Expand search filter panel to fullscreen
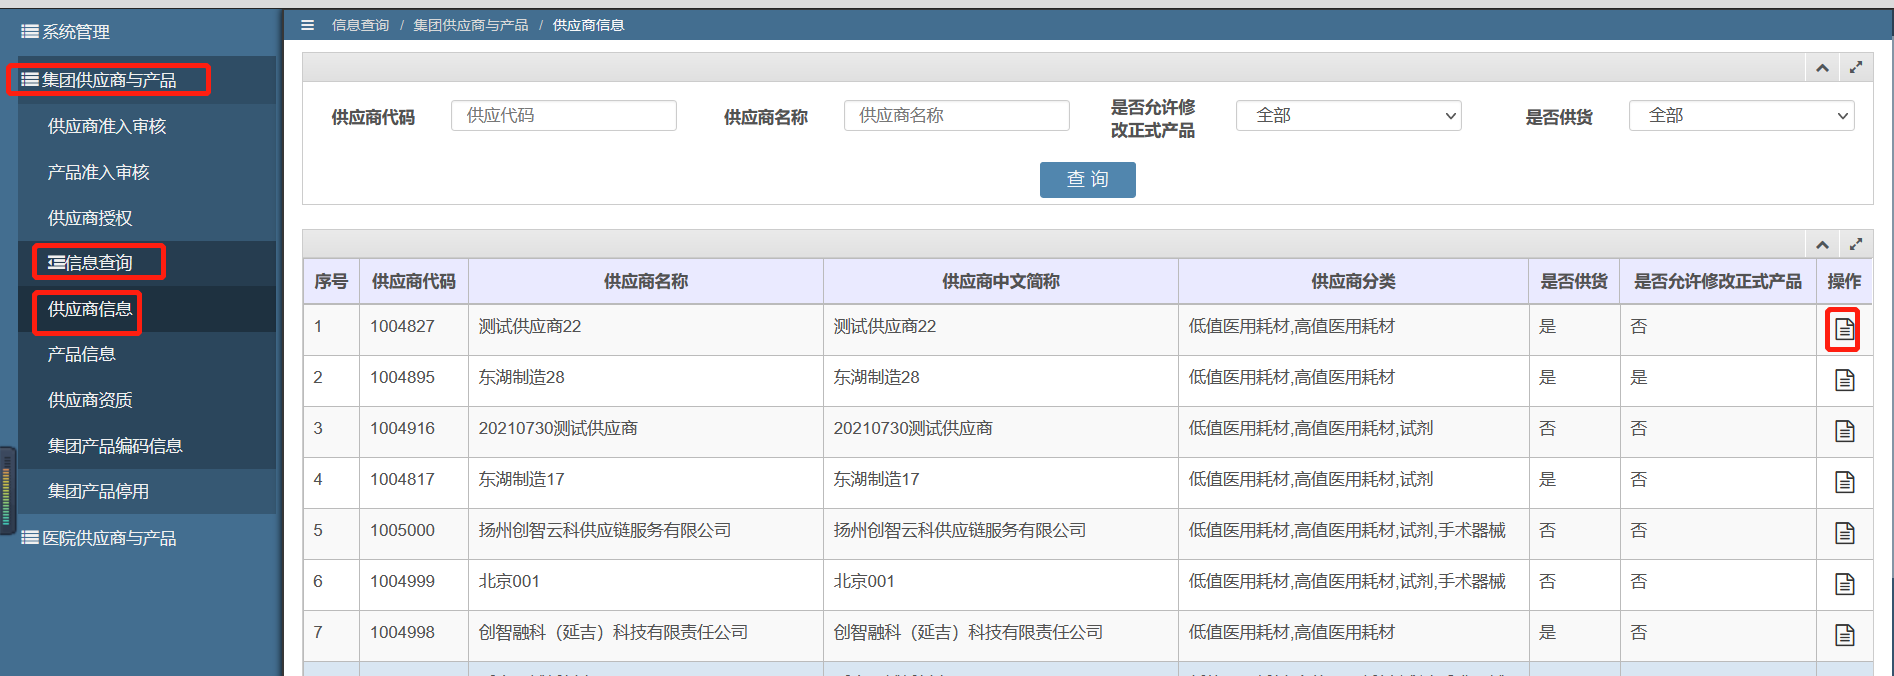Screen dimensions: 1894x676 tap(1856, 68)
